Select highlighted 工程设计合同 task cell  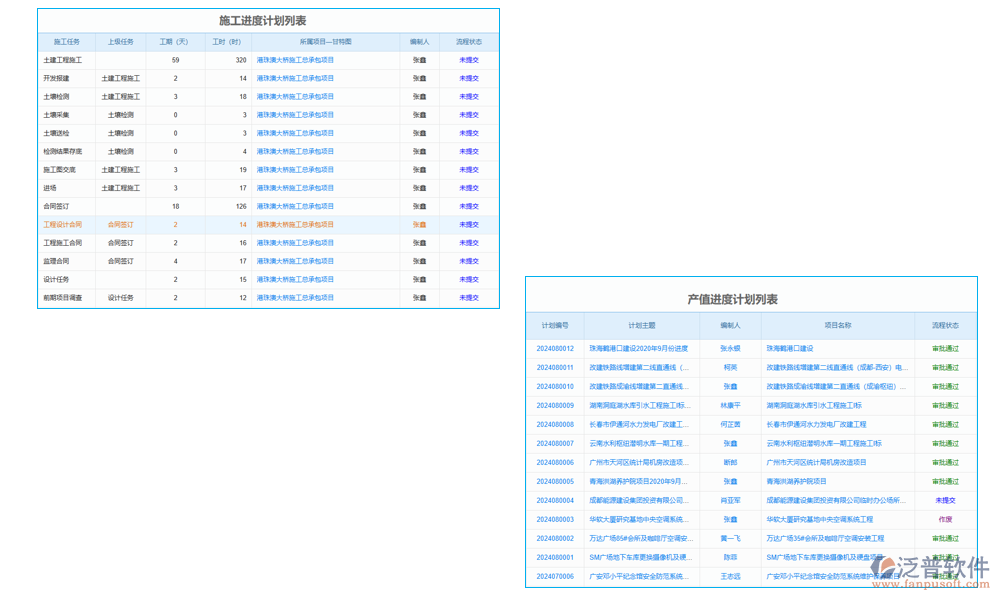click(x=62, y=225)
